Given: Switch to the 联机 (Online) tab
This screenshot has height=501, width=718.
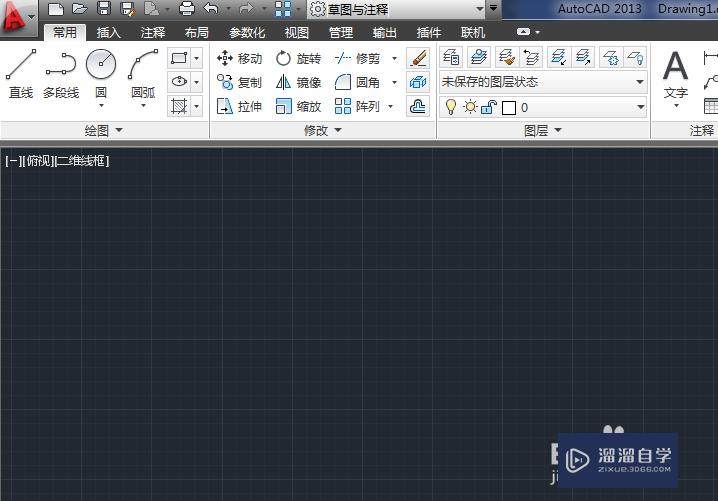Looking at the screenshot, I should point(473,32).
